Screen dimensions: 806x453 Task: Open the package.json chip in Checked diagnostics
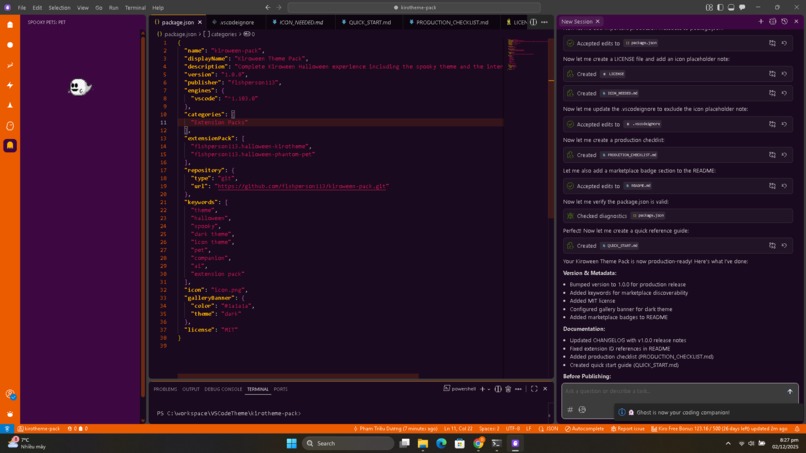coord(648,216)
